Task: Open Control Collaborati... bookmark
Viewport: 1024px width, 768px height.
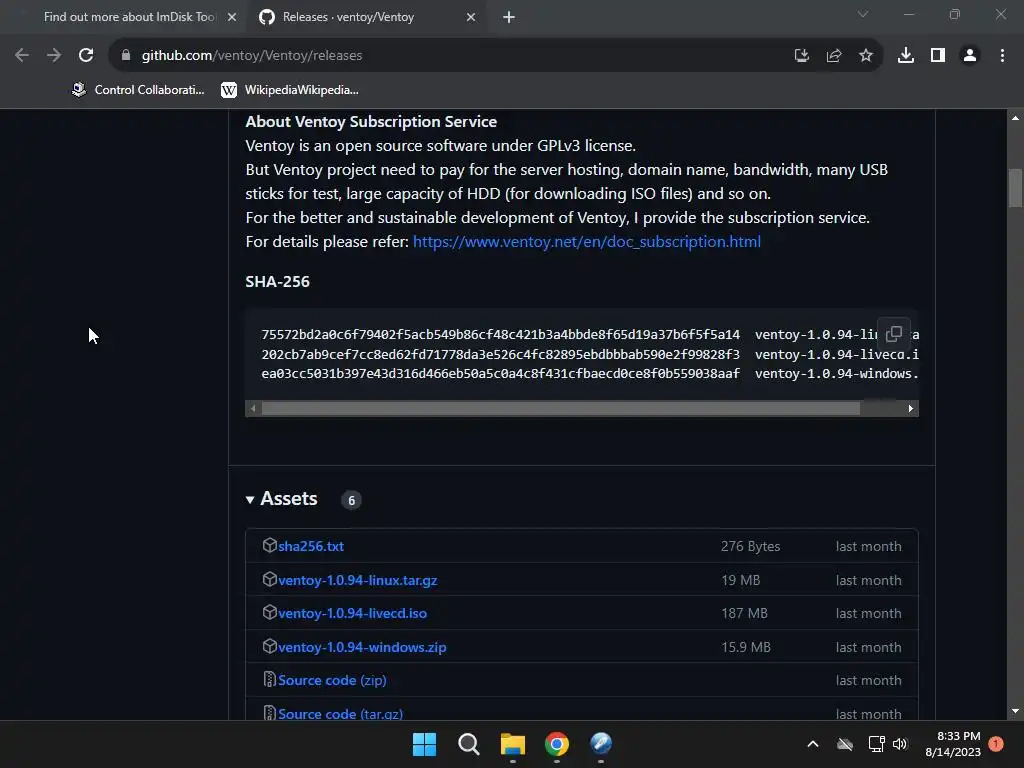Action: point(138,90)
